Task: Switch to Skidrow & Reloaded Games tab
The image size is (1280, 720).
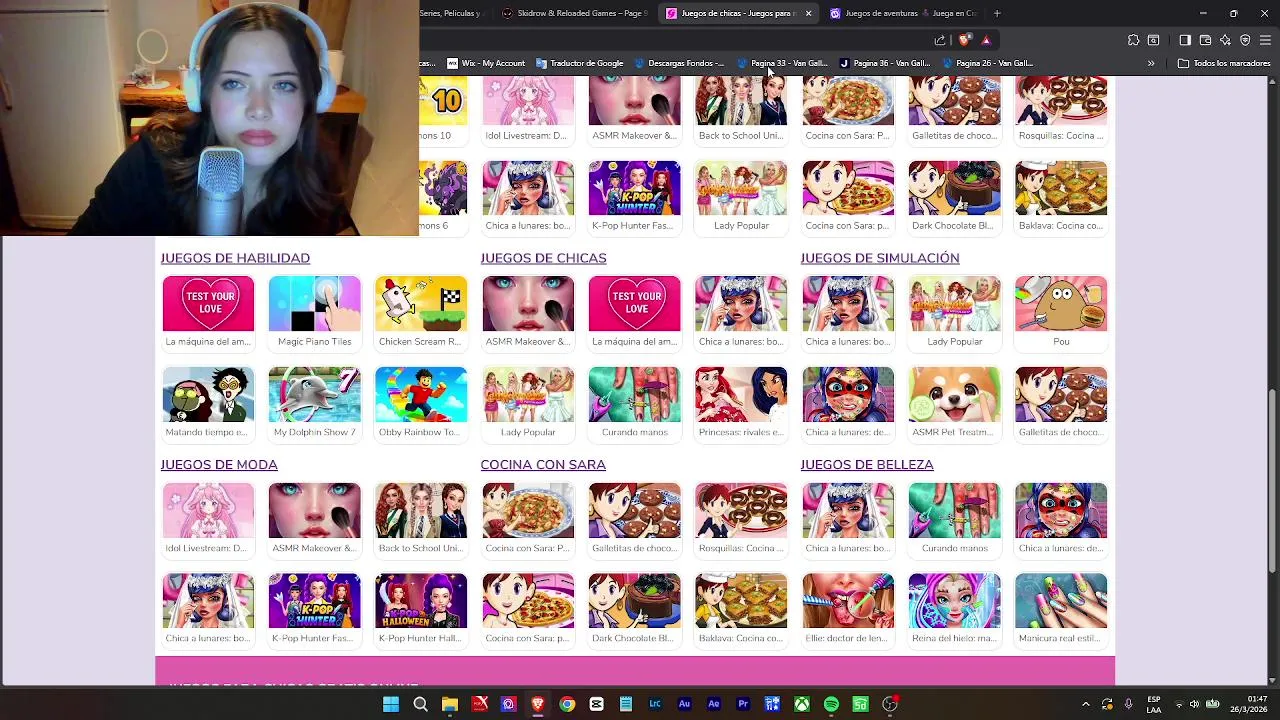Action: pyautogui.click(x=574, y=13)
